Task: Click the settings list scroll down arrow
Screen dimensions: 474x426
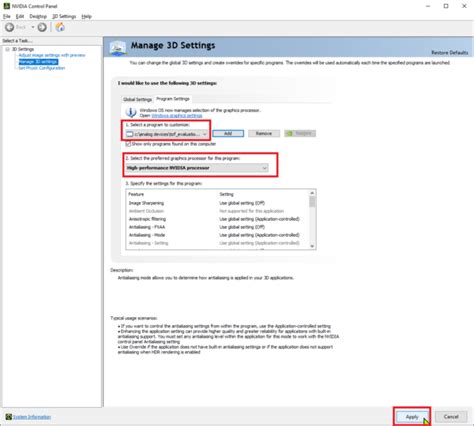Action: pyautogui.click(x=312, y=246)
